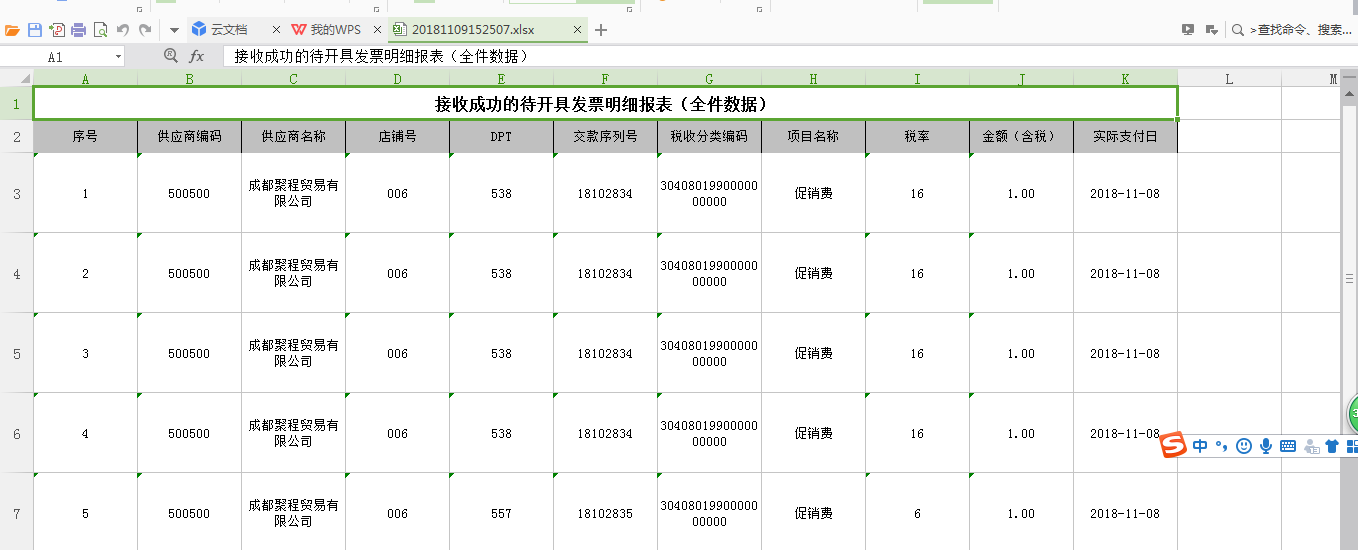Click the voice input microphone icon
The image size is (1358, 550).
point(1266,446)
